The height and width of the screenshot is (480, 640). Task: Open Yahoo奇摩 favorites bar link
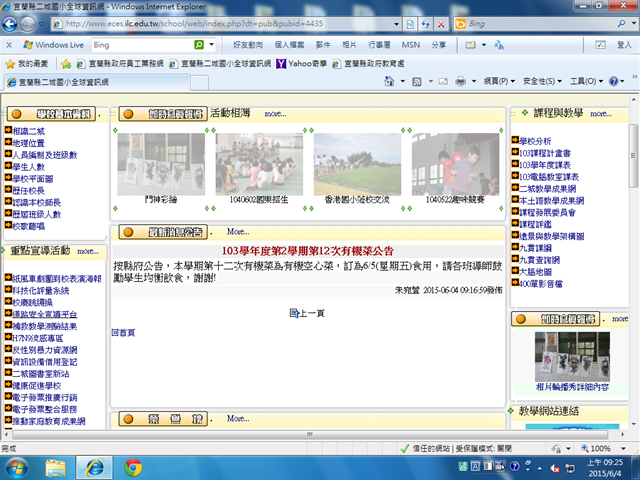pos(302,64)
